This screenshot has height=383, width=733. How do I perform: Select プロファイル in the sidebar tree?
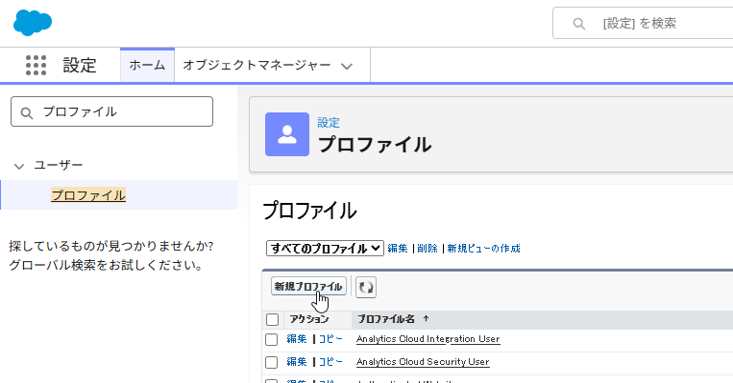click(x=88, y=195)
